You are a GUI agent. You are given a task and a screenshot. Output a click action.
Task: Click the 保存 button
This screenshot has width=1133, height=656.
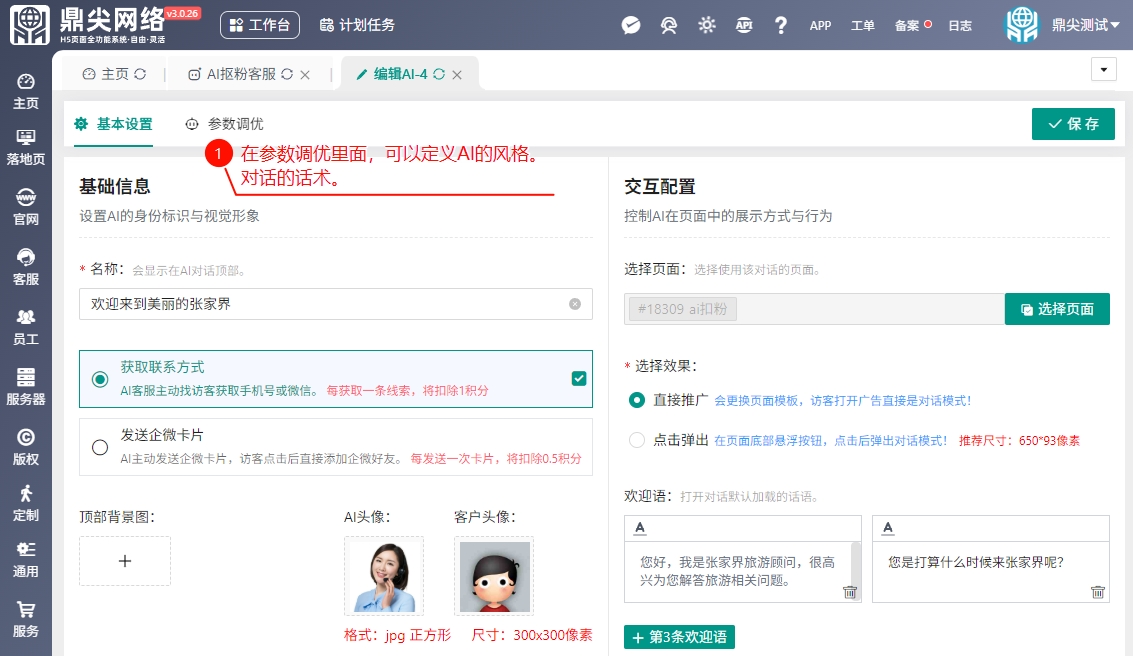(1073, 124)
